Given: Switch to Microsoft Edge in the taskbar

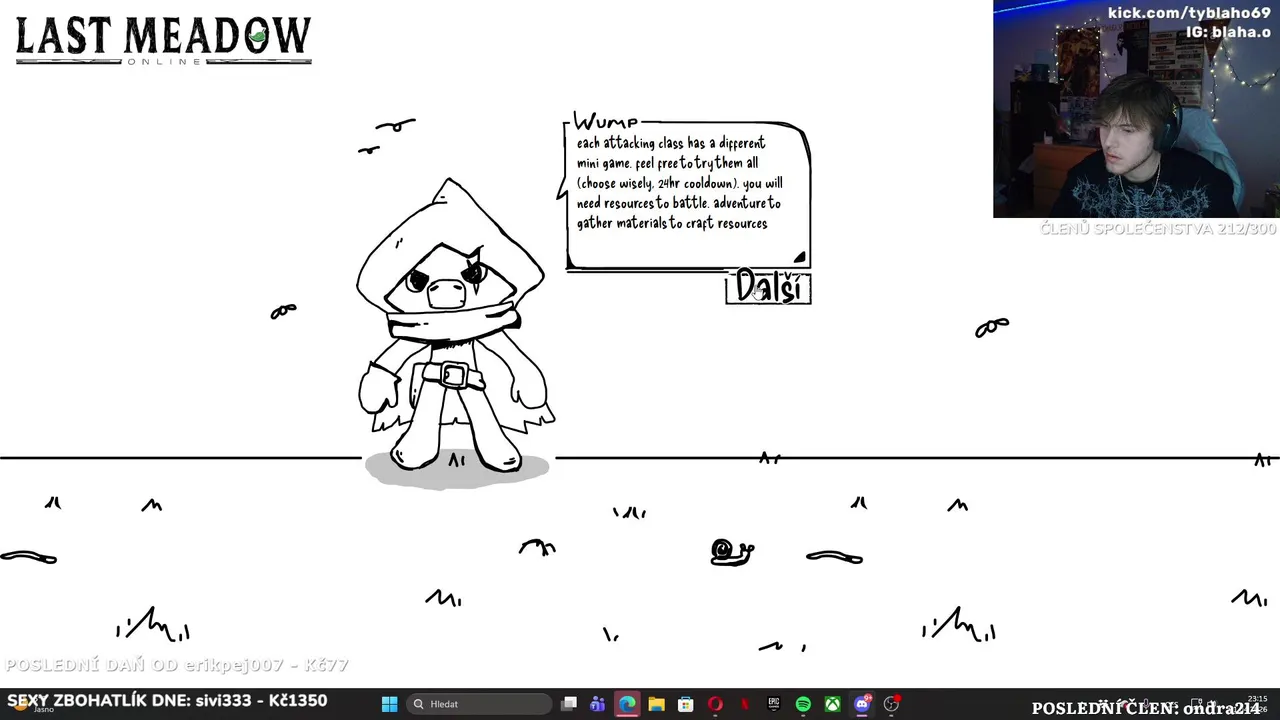Looking at the screenshot, I should [627, 704].
